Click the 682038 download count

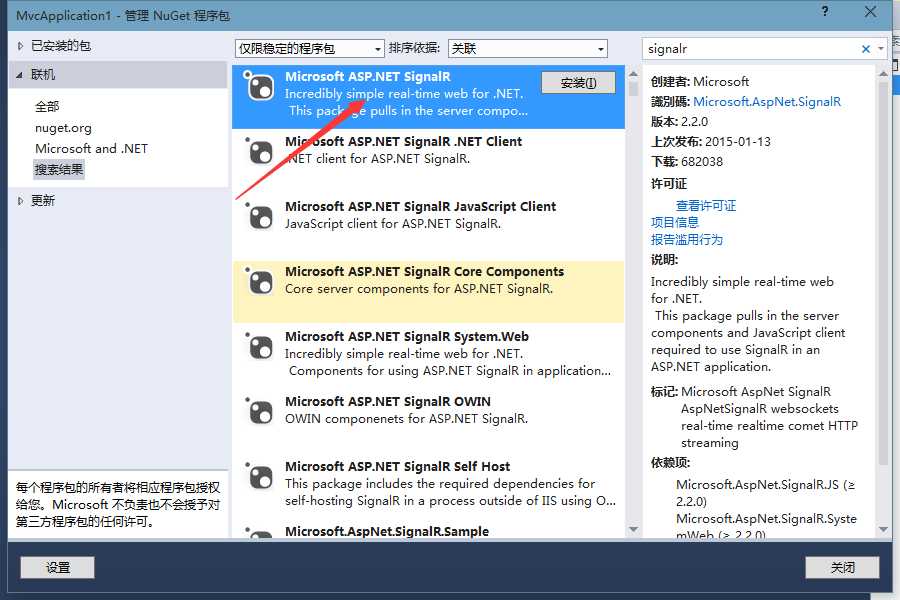click(x=701, y=162)
